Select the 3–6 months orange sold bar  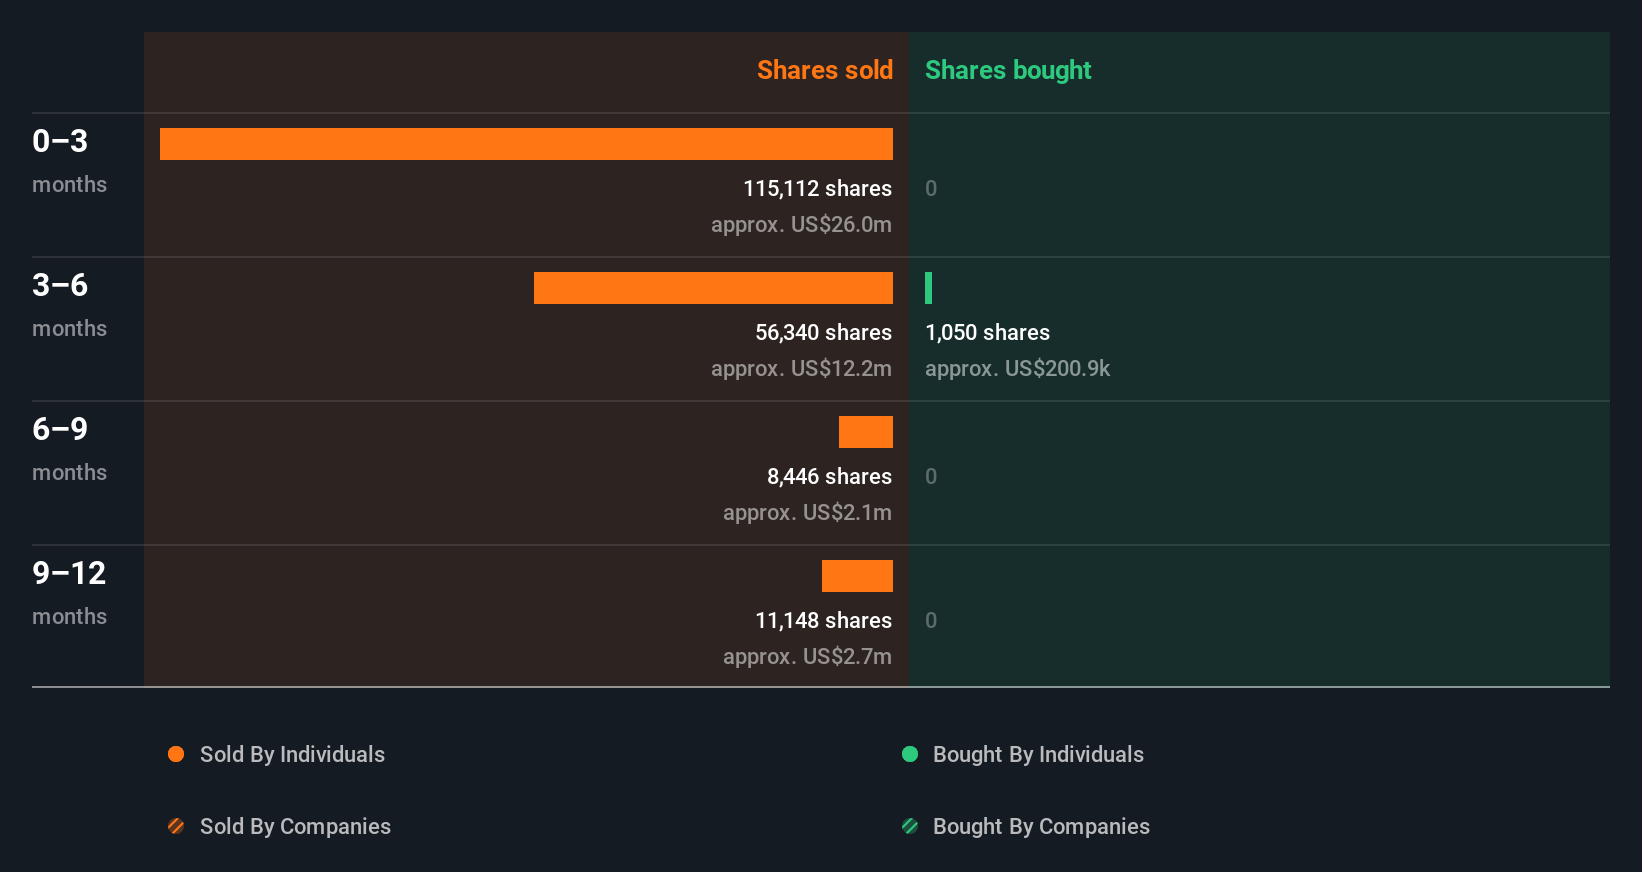pyautogui.click(x=713, y=288)
